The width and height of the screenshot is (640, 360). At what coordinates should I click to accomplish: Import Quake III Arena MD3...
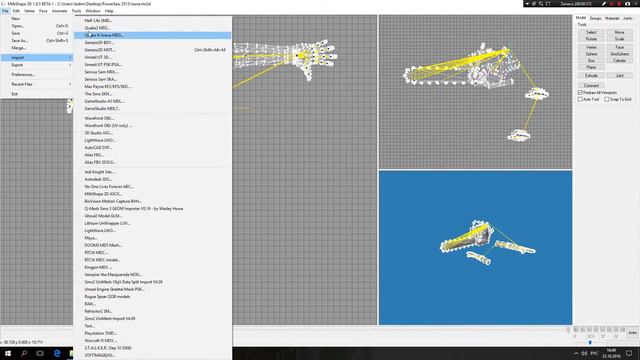[153, 35]
